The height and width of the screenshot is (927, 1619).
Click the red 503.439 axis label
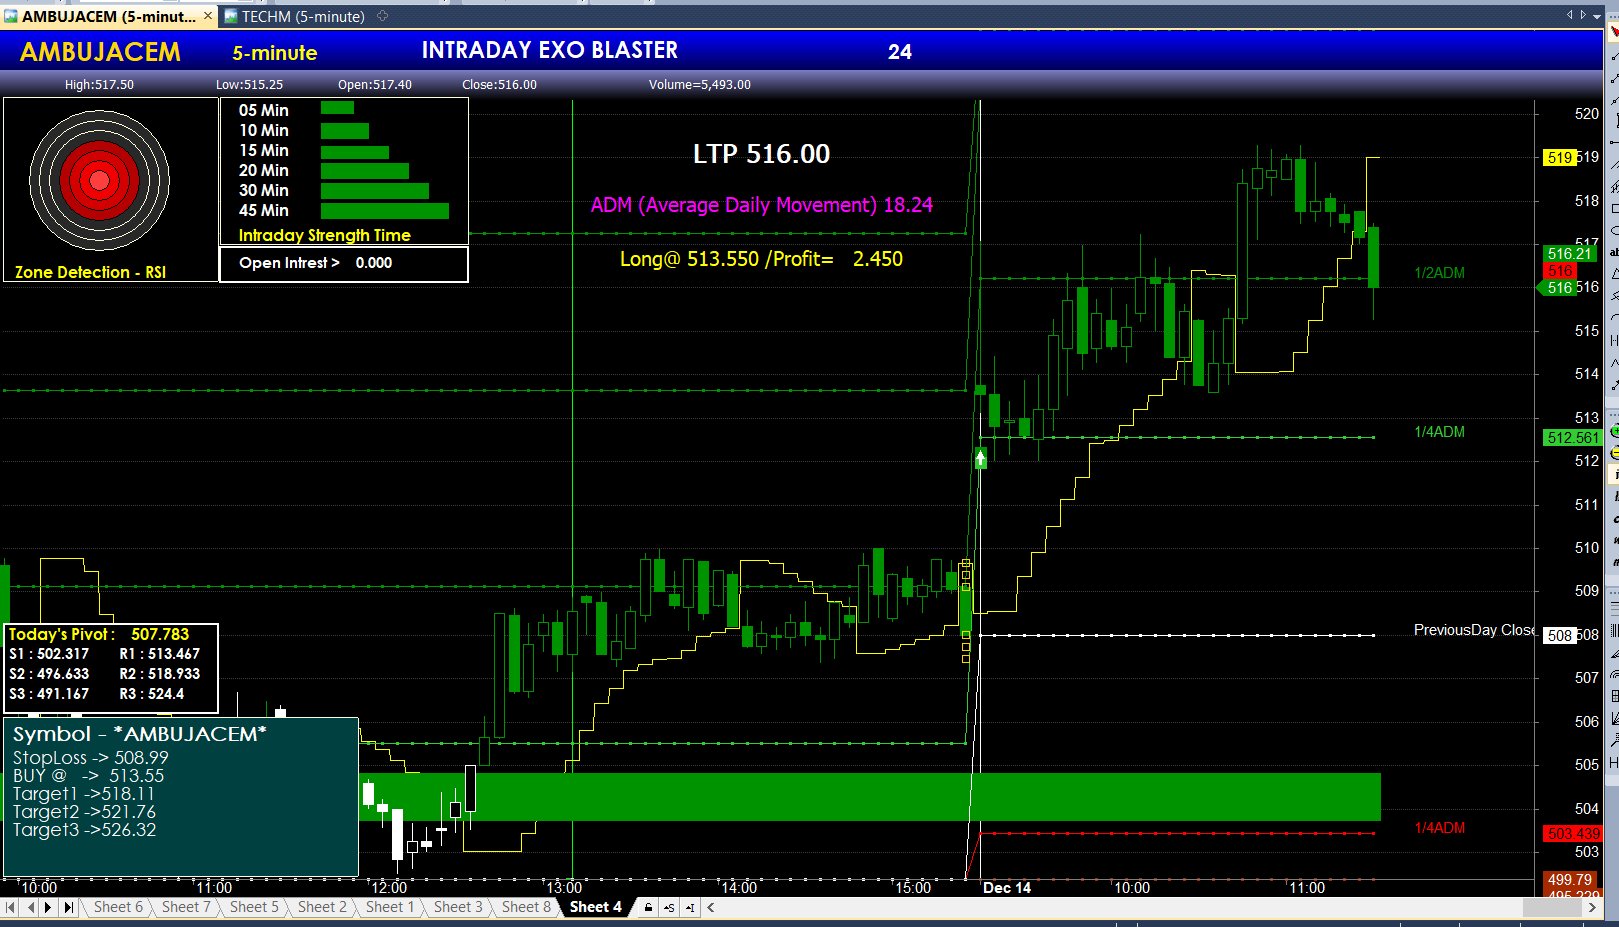(1573, 833)
